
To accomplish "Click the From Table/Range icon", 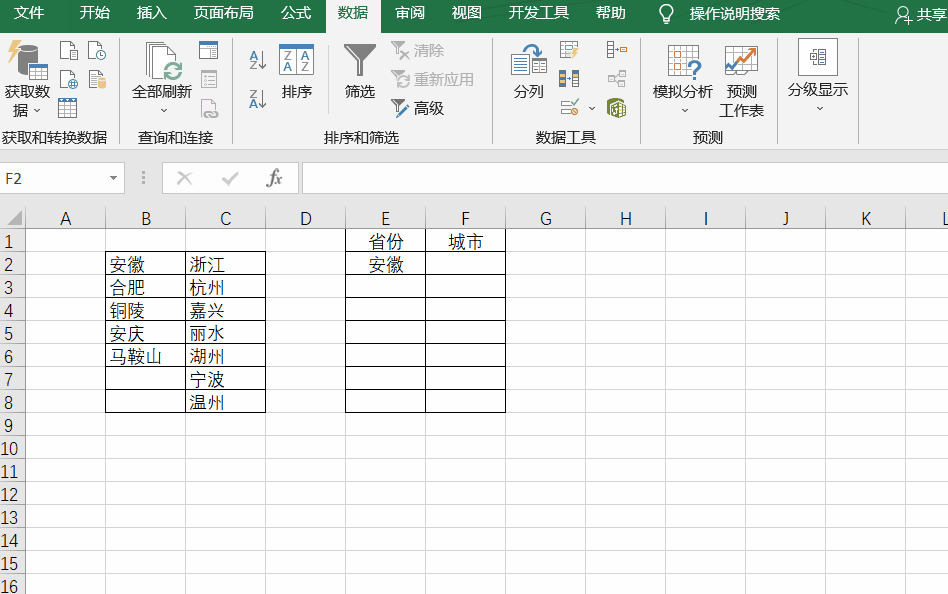I will (x=67, y=108).
